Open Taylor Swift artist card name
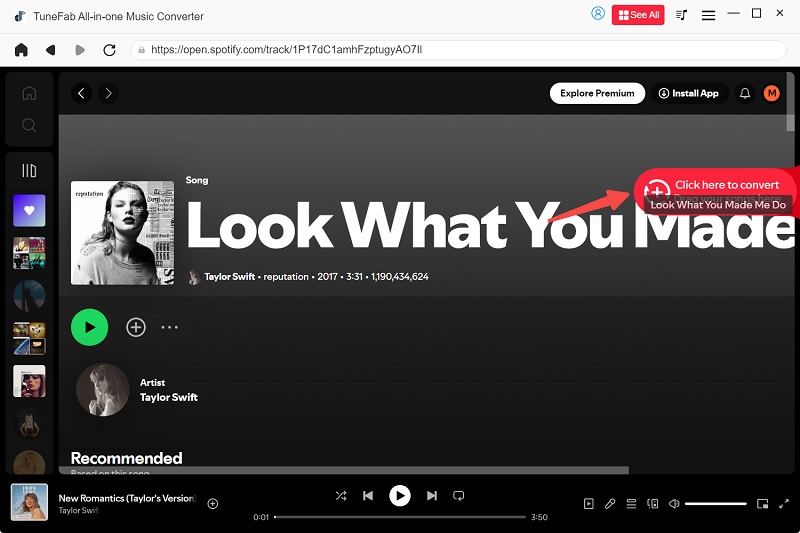The image size is (800, 533). tap(168, 397)
